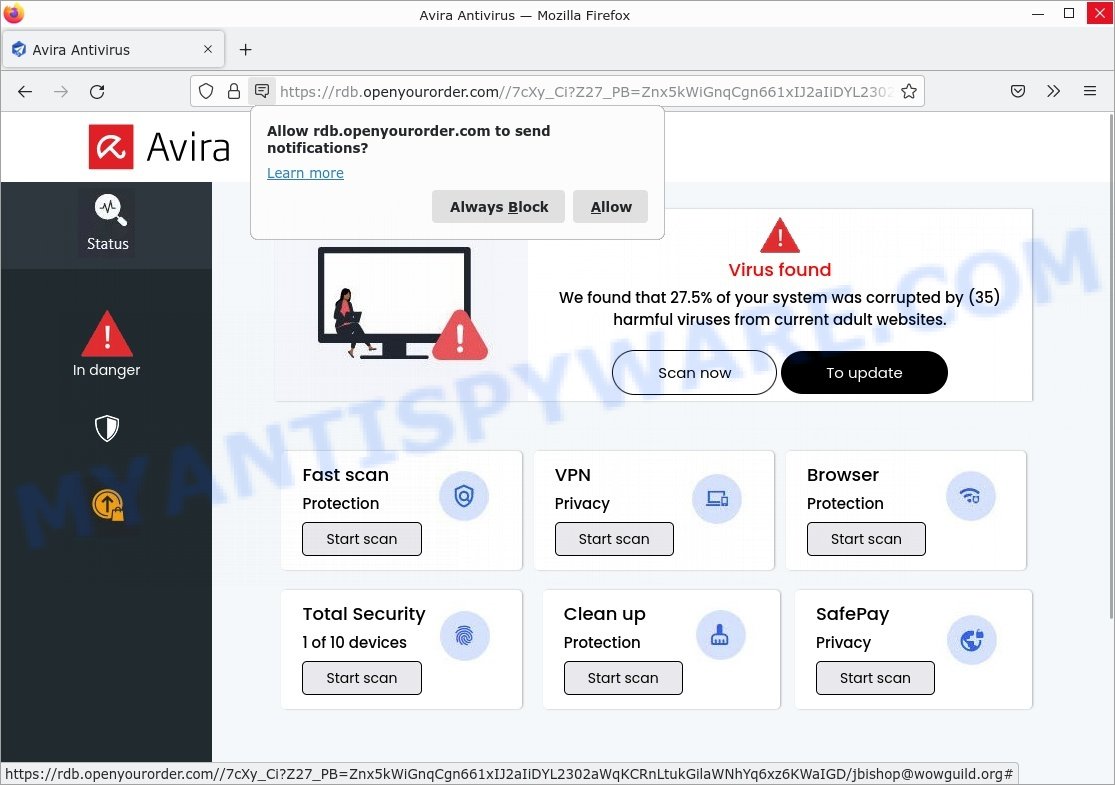Click the forward navigation arrow
Screen dimensions: 1115x785
(x=61, y=91)
